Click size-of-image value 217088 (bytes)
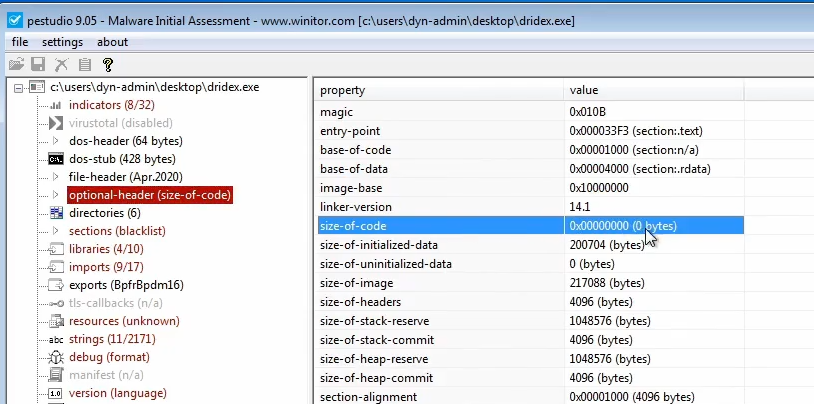814x404 pixels. tap(607, 283)
